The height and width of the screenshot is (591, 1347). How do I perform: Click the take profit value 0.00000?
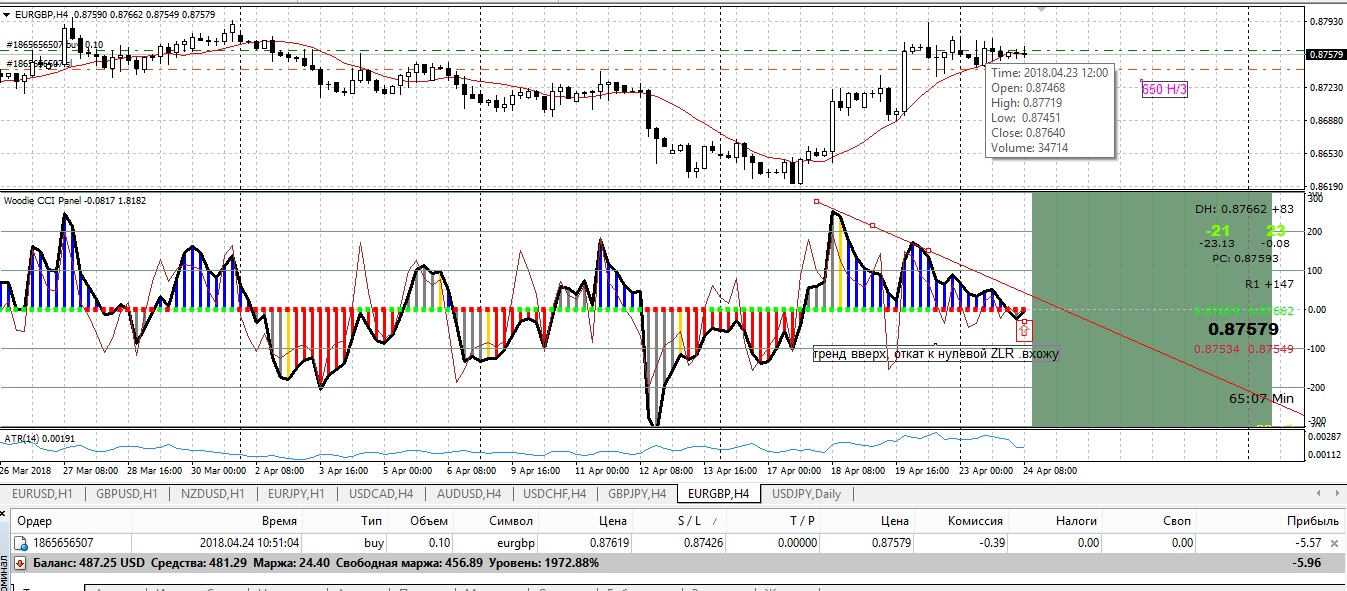click(x=795, y=543)
